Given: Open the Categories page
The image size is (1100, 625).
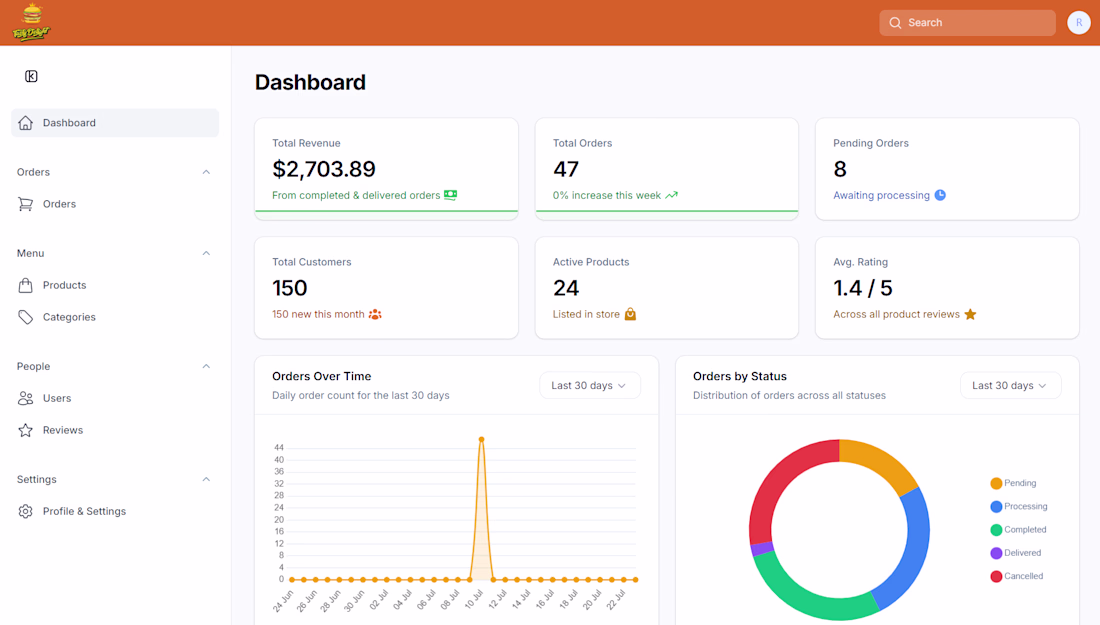Looking at the screenshot, I should [115, 317].
